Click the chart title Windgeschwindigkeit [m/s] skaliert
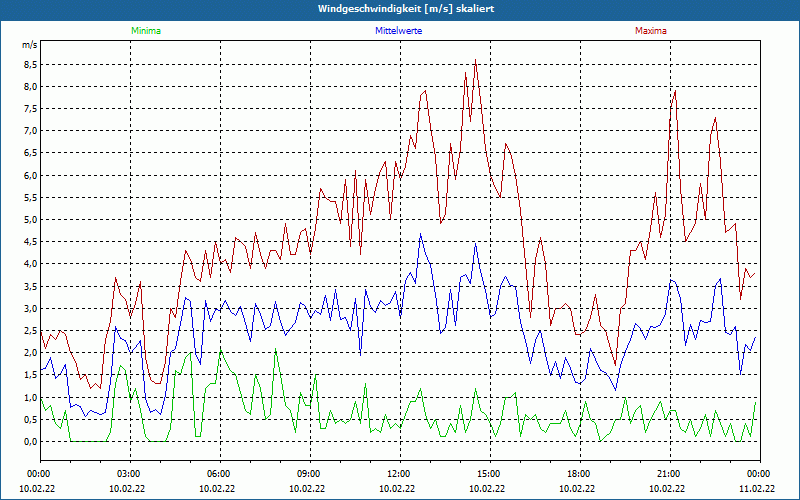This screenshot has height=500, width=800. click(406, 9)
